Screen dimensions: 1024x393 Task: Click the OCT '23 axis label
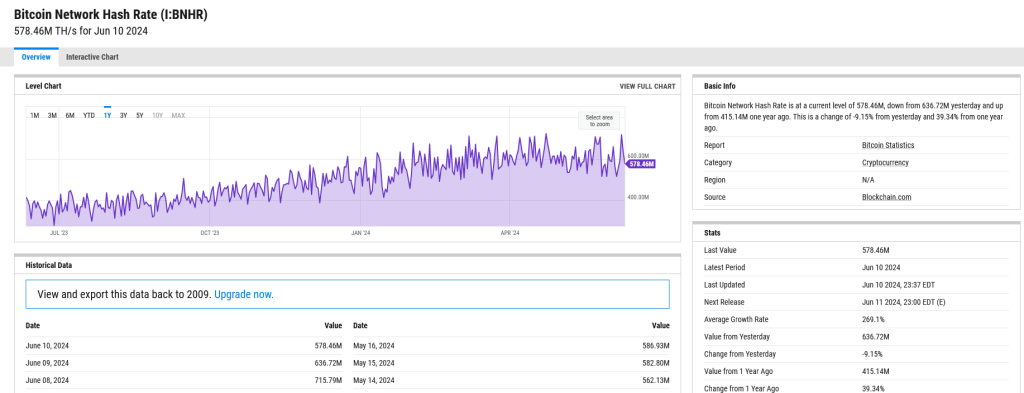tap(210, 232)
